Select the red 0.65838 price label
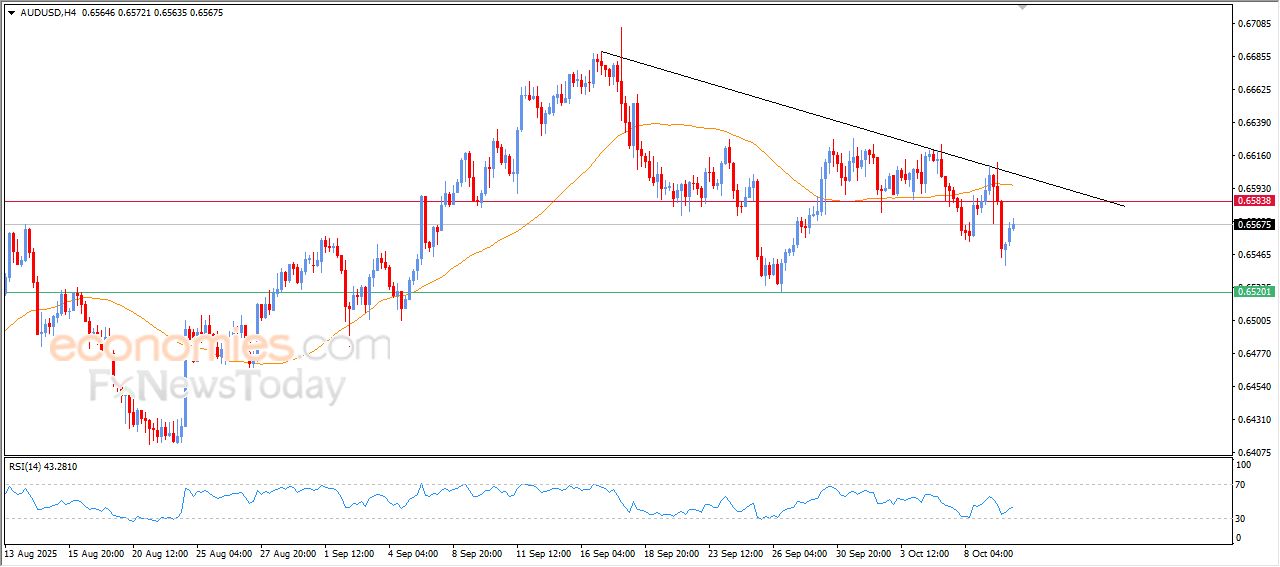 coord(1254,201)
